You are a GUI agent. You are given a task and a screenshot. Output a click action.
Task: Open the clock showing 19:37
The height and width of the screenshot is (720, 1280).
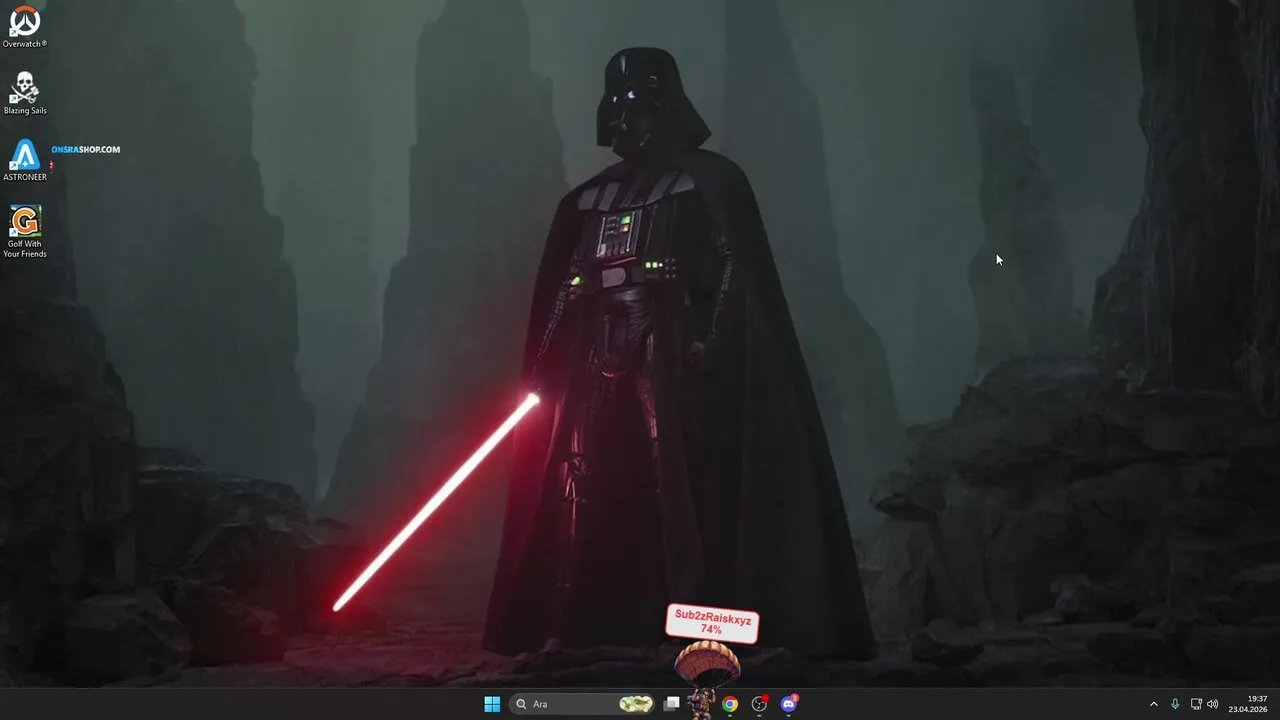(x=1248, y=704)
